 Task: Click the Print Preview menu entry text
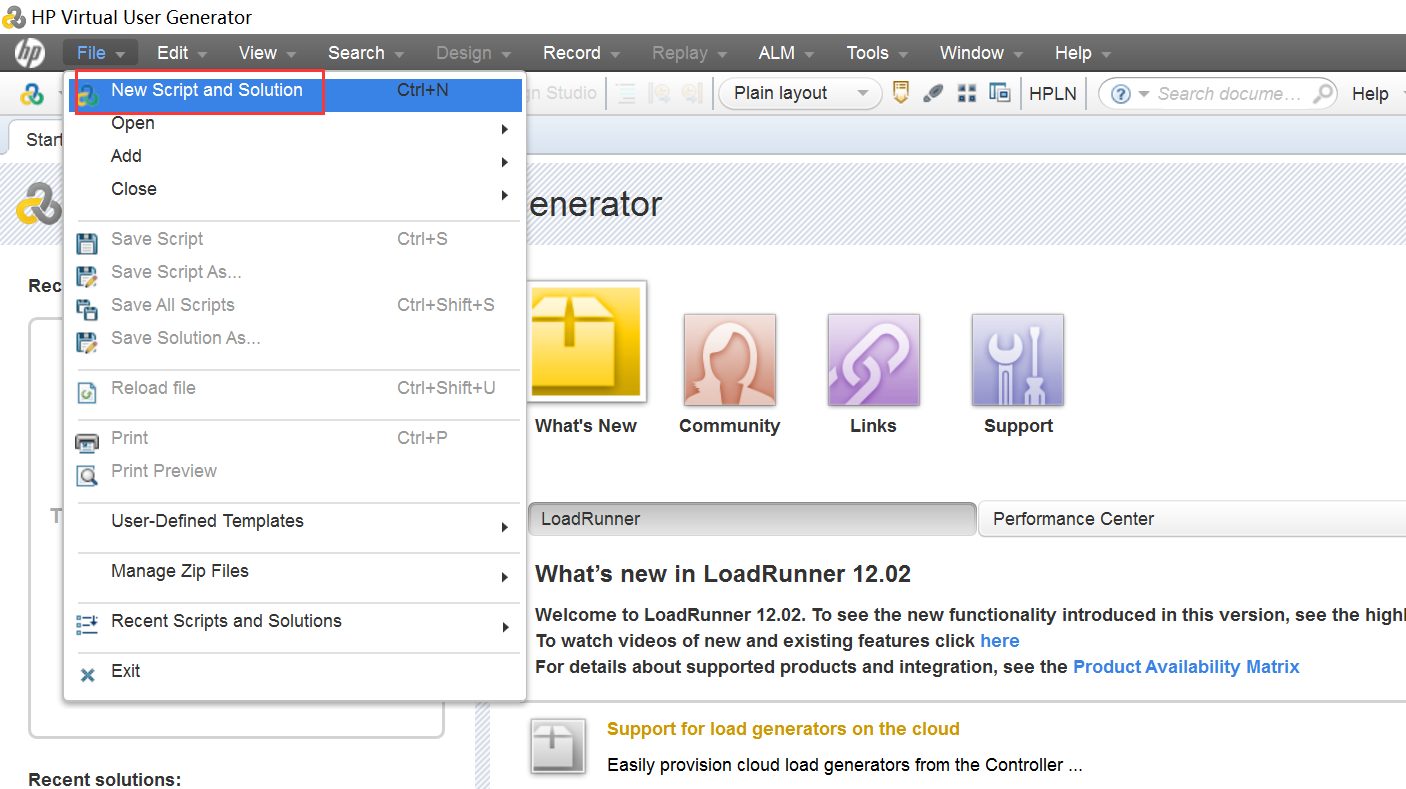click(x=164, y=471)
